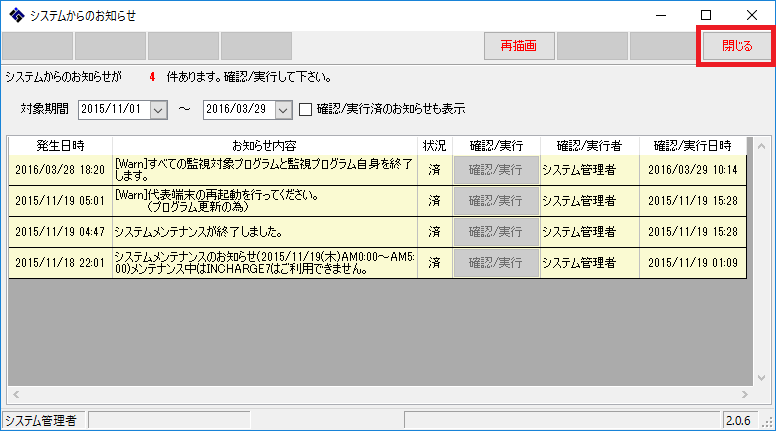Image resolution: width=776 pixels, height=431 pixels.
Task: Click the 閉じる close button
Action: [x=737, y=46]
